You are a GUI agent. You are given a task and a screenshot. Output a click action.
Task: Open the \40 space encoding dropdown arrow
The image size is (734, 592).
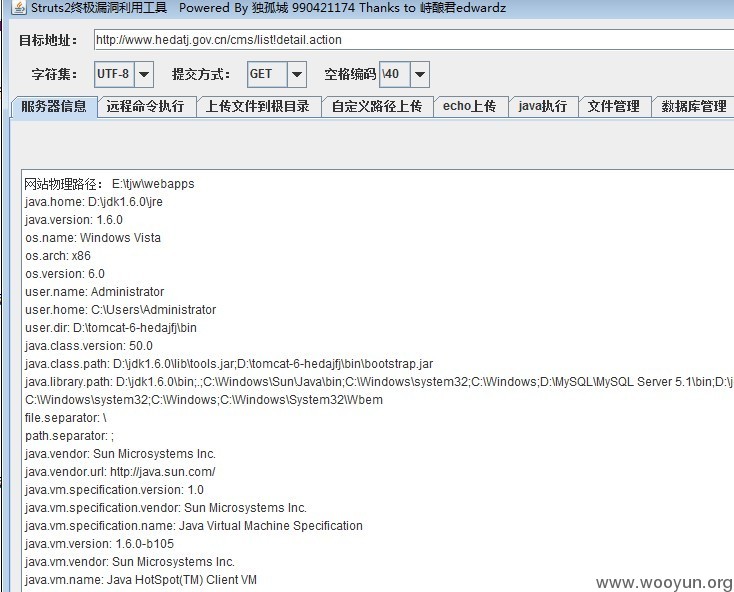420,74
